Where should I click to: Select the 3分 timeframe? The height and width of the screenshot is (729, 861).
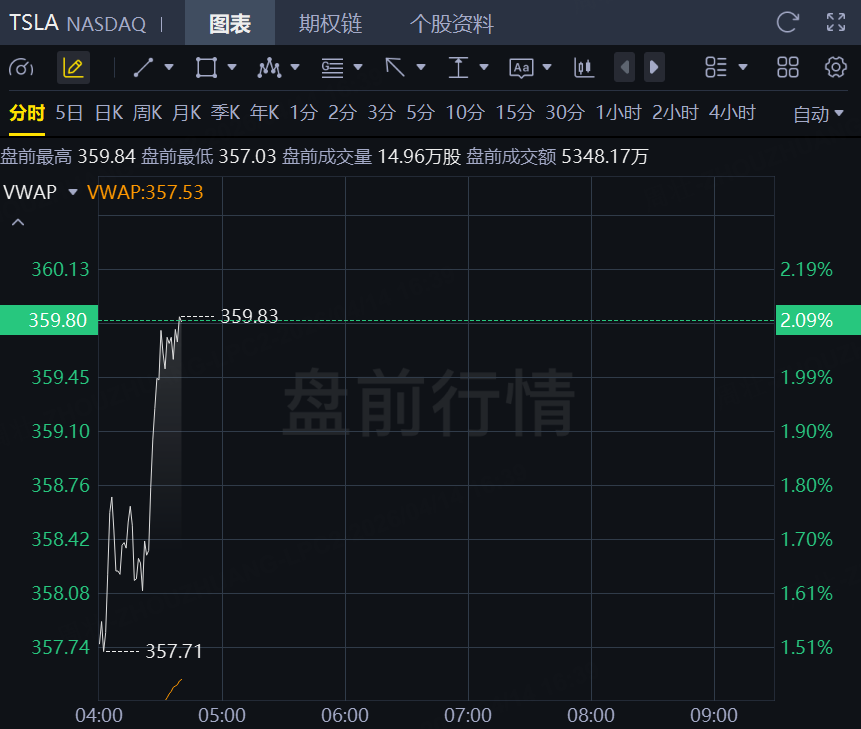coord(382,113)
